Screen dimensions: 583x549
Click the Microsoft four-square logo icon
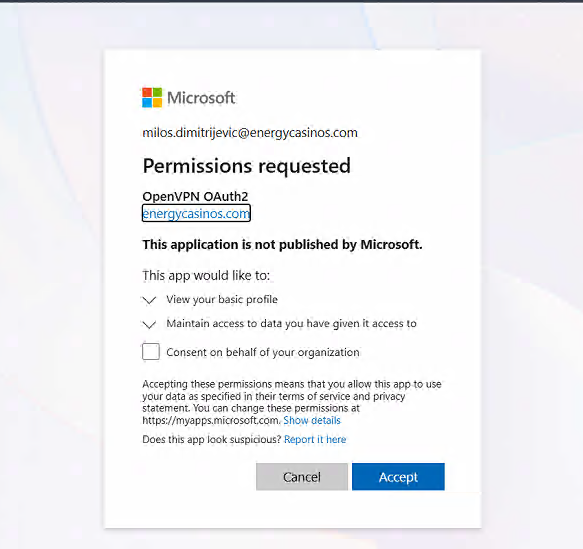(152, 97)
